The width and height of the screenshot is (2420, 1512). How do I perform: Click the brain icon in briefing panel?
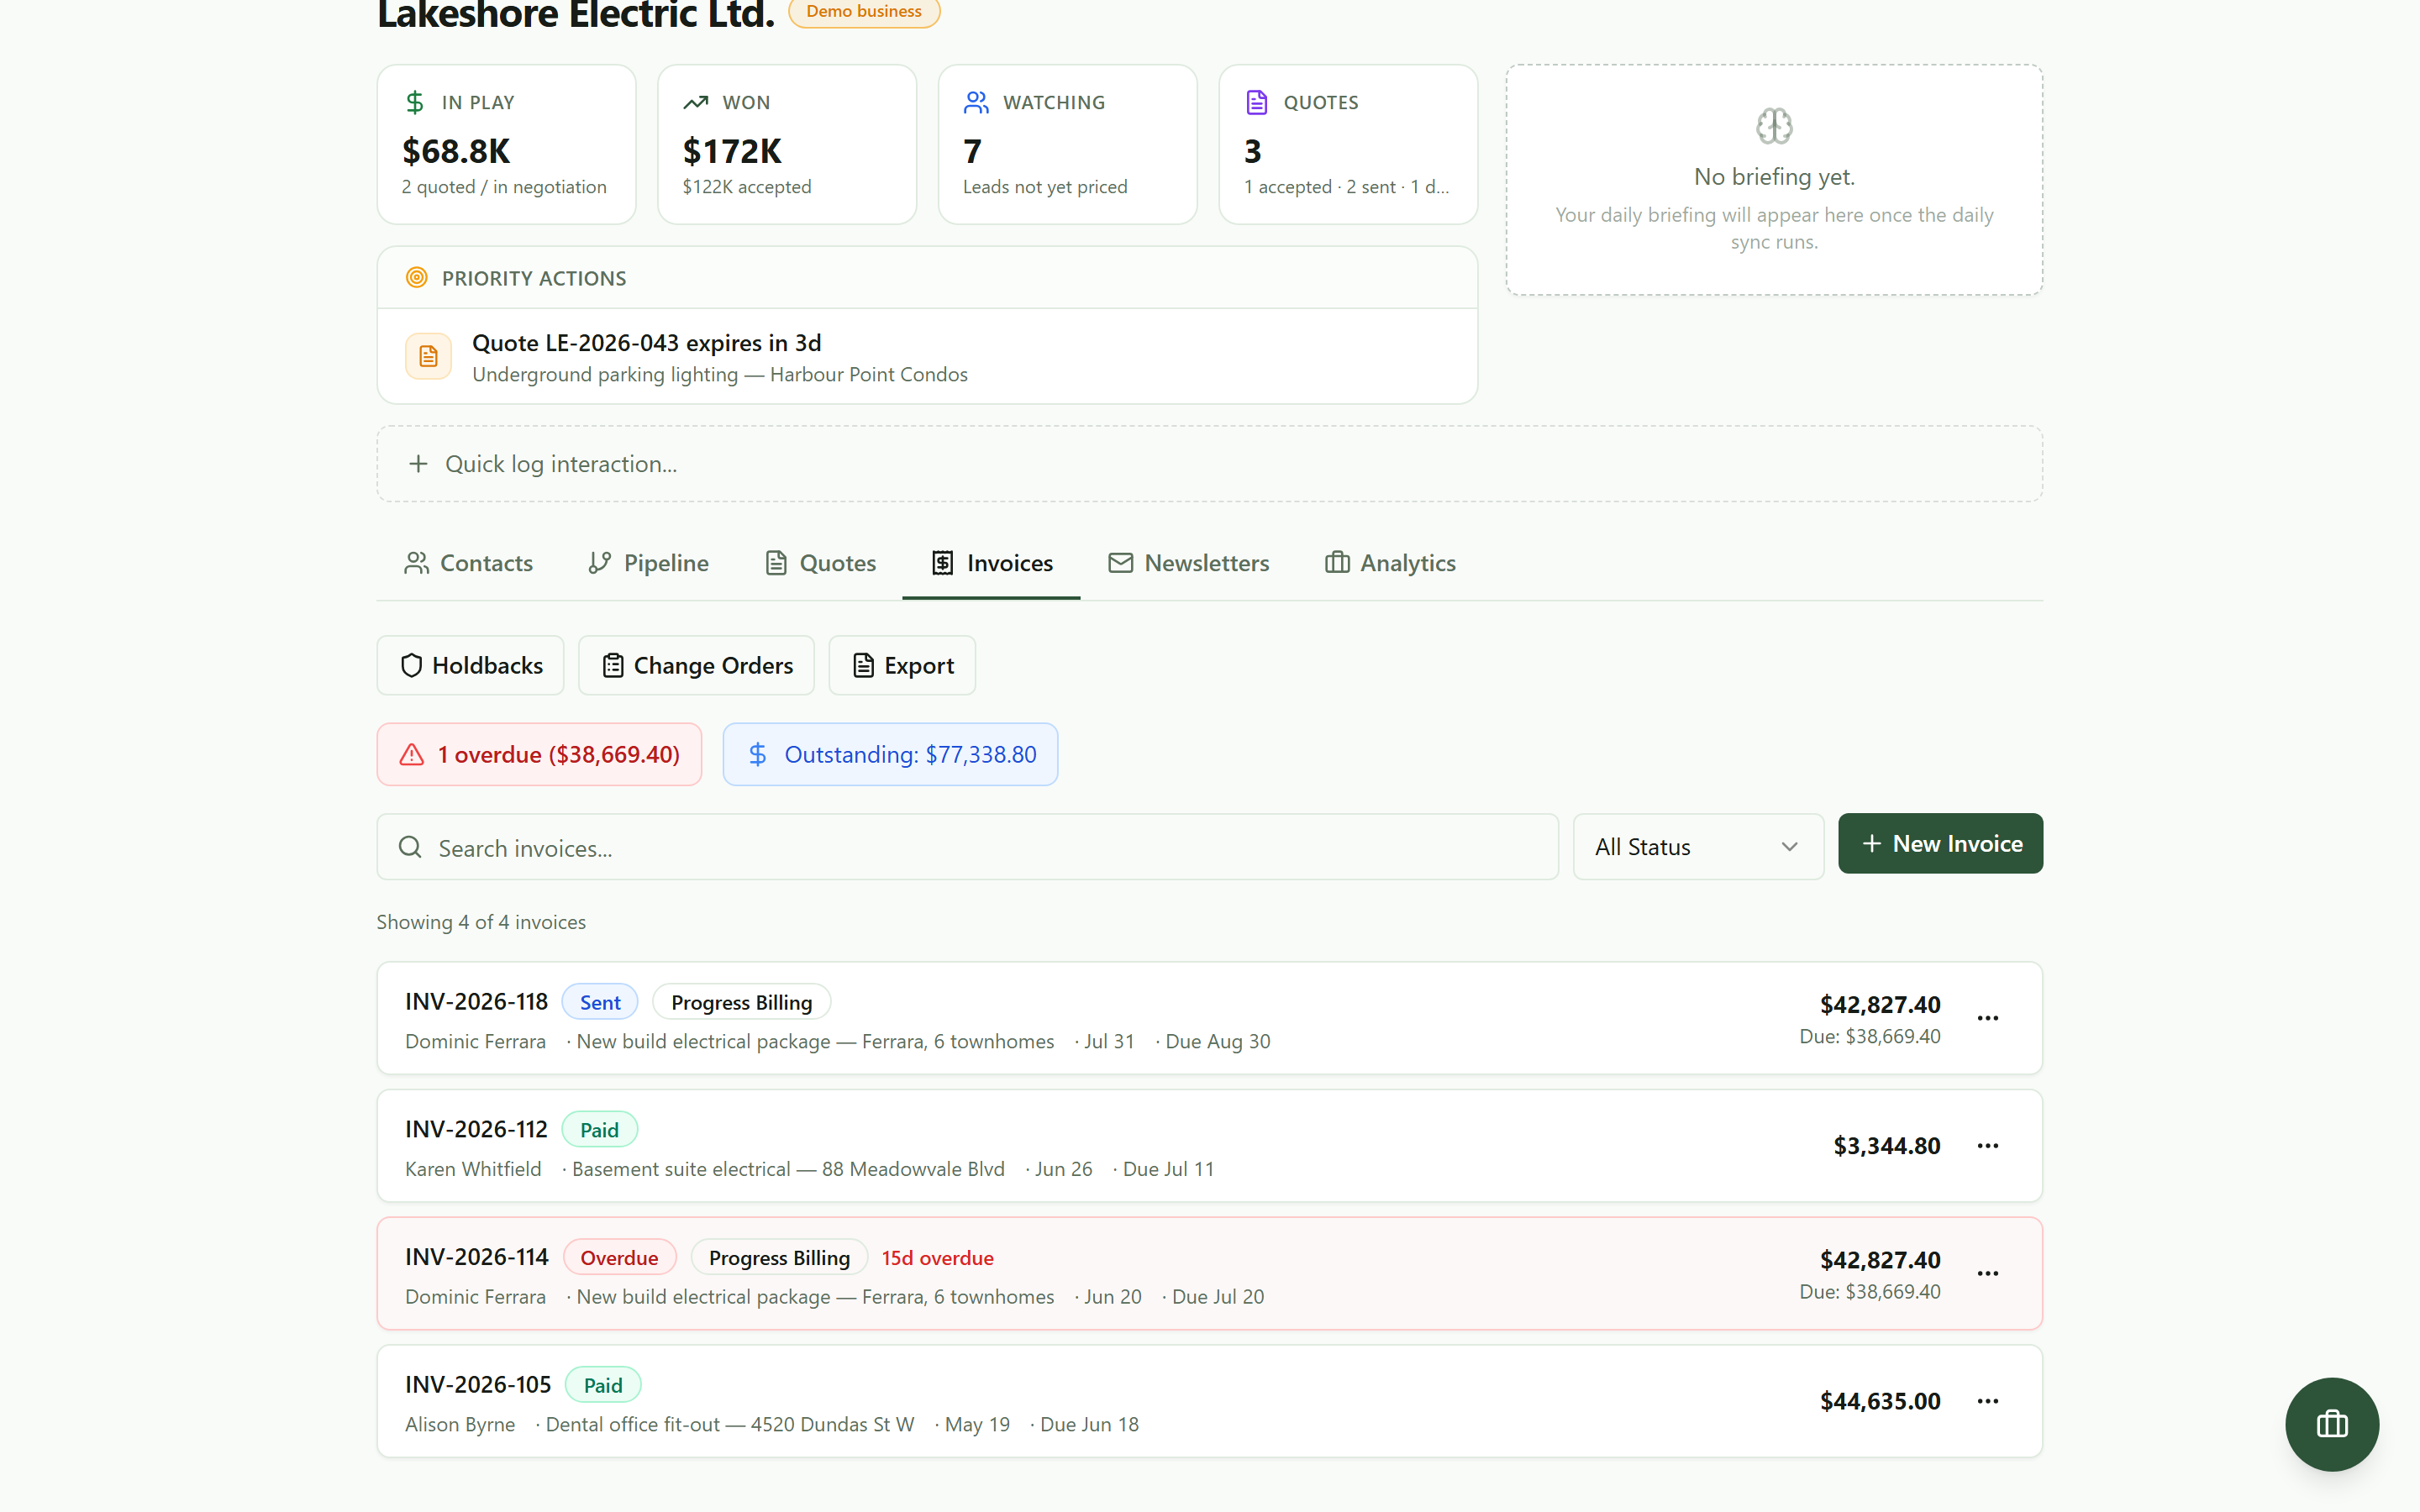click(x=1774, y=126)
